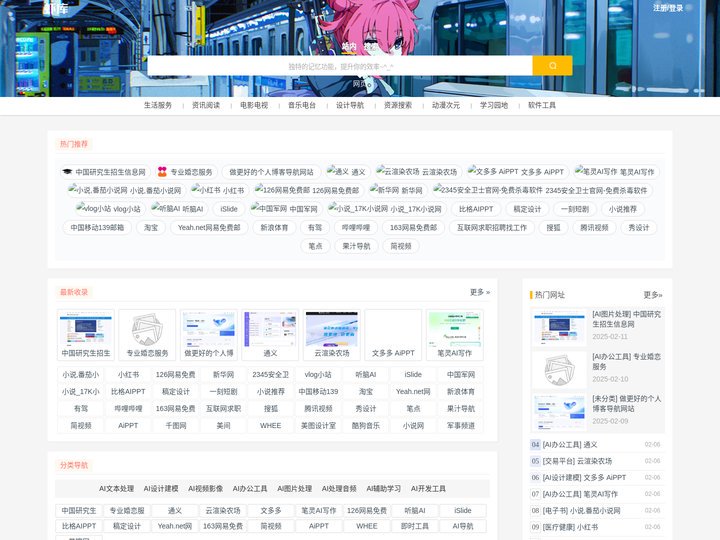The height and width of the screenshot is (540, 720).
Task: Click 更多 » link in 最新收录
Action: (x=480, y=292)
